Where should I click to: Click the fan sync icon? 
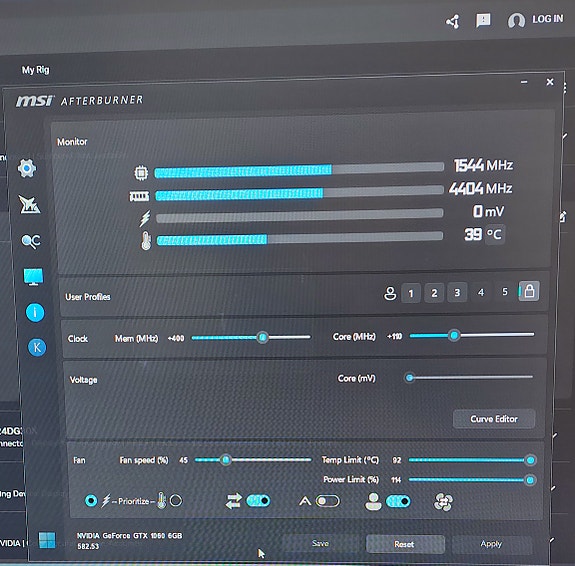coord(443,501)
